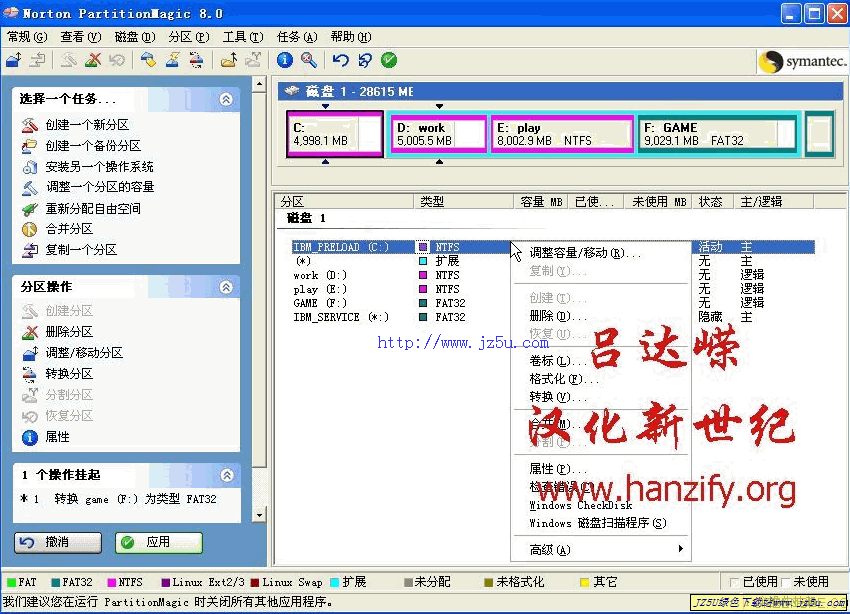Viewport: 850px width, 614px height.
Task: Choose 调整容量/移动 in context menu
Action: click(x=601, y=253)
